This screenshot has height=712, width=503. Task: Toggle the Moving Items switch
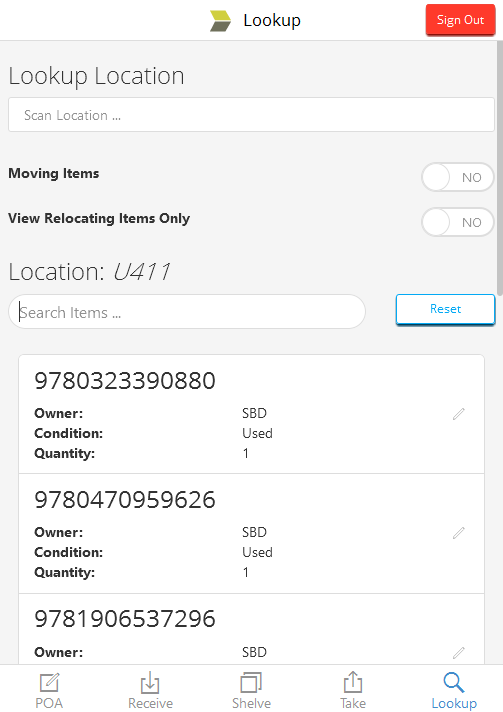pyautogui.click(x=458, y=177)
